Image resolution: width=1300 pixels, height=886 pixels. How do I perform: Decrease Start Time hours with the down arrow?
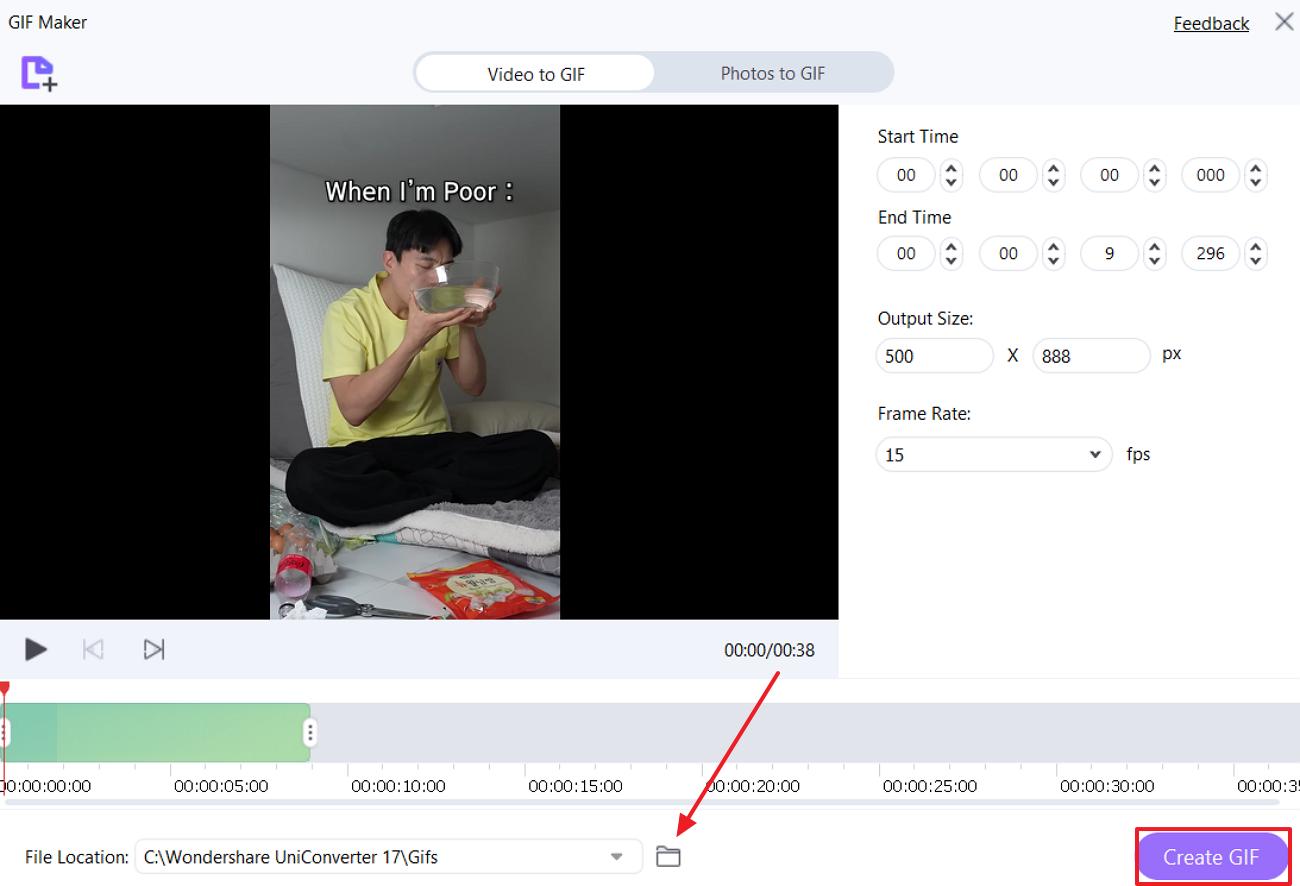pos(950,182)
